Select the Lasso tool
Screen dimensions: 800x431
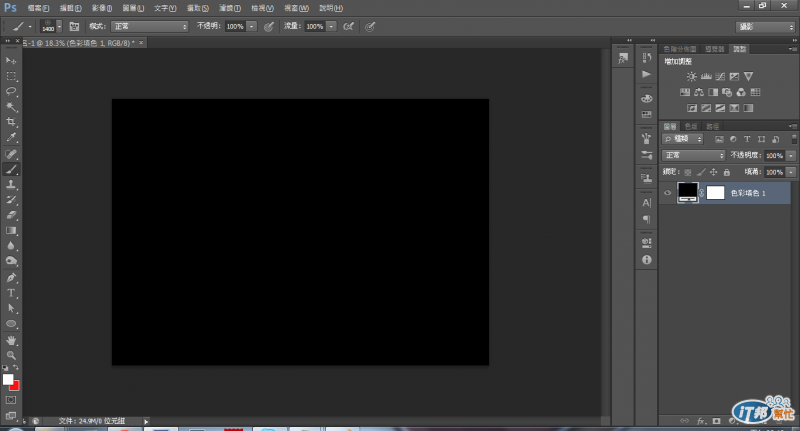click(11, 91)
